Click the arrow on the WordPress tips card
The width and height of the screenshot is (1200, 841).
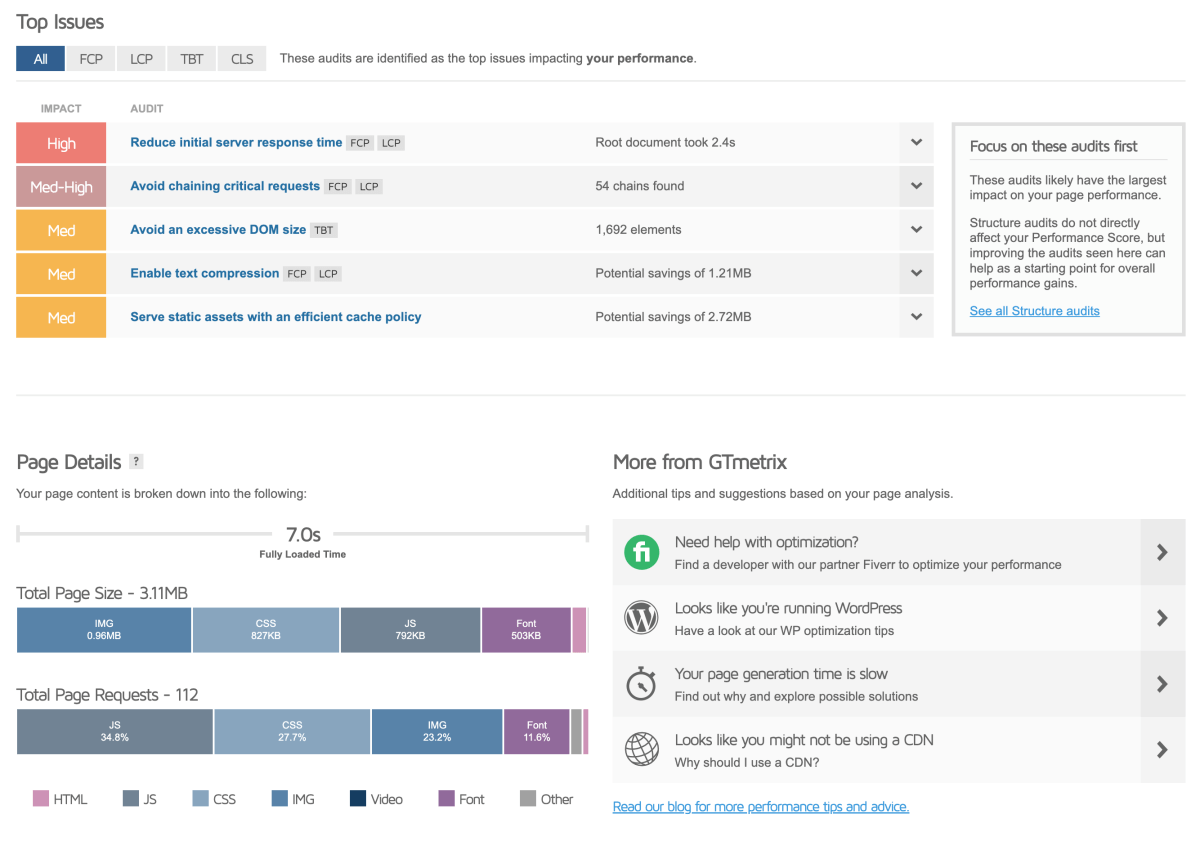pos(1162,618)
